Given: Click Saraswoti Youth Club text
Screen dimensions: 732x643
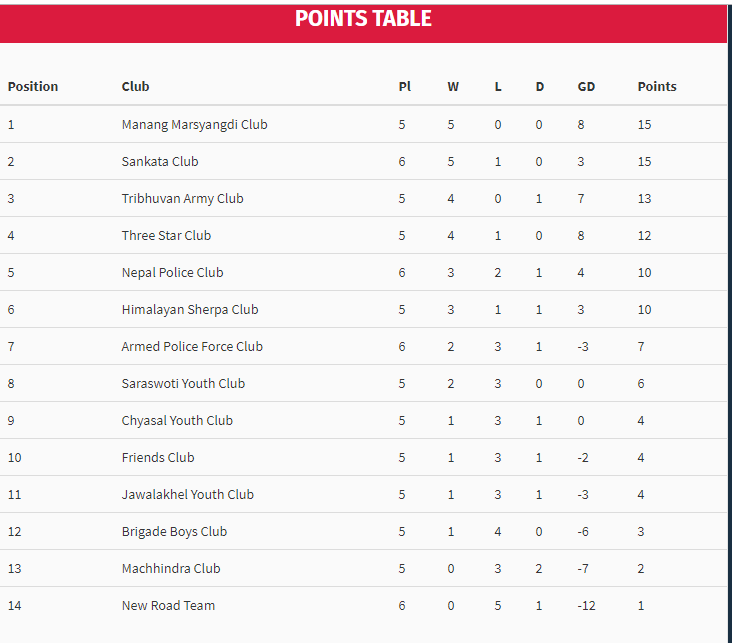Looking at the screenshot, I should coord(183,384).
